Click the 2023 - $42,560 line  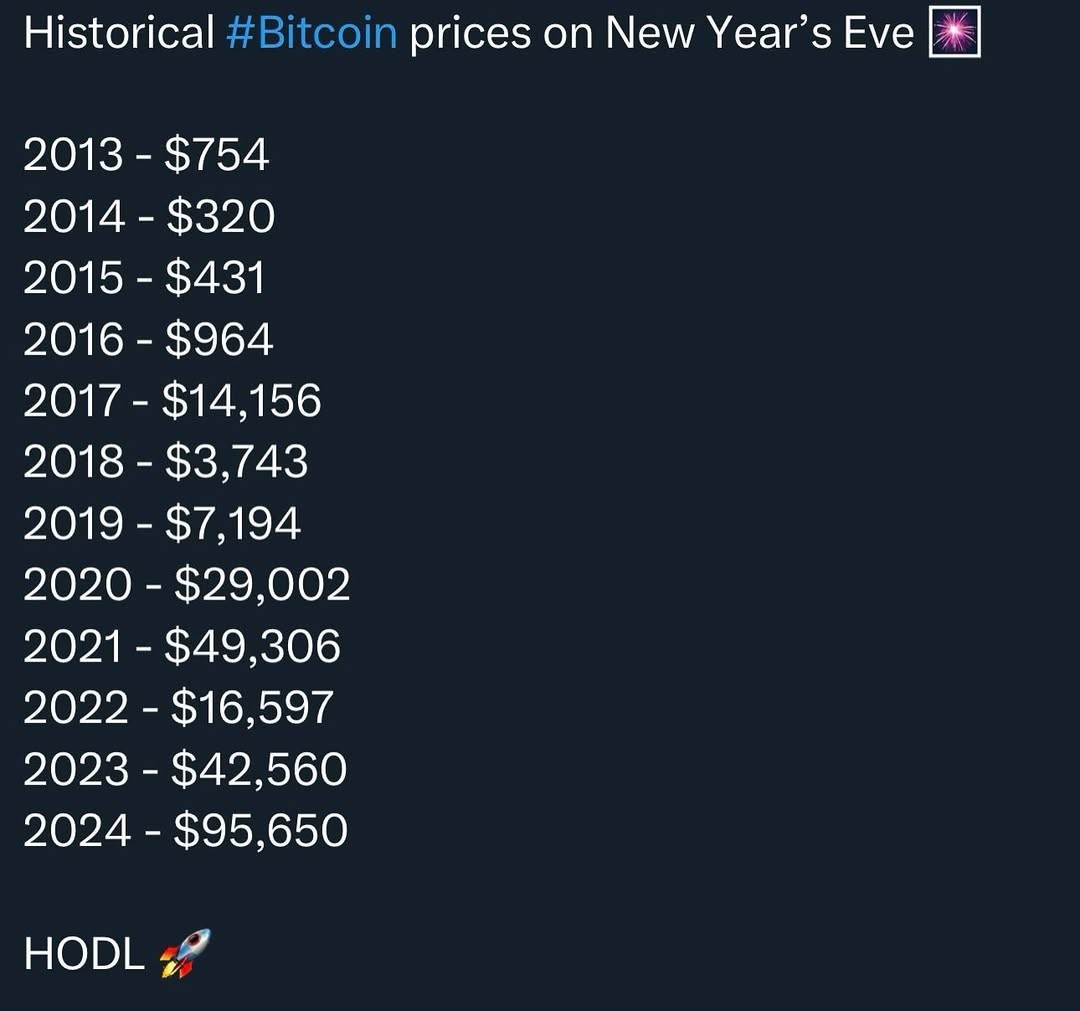click(x=185, y=769)
